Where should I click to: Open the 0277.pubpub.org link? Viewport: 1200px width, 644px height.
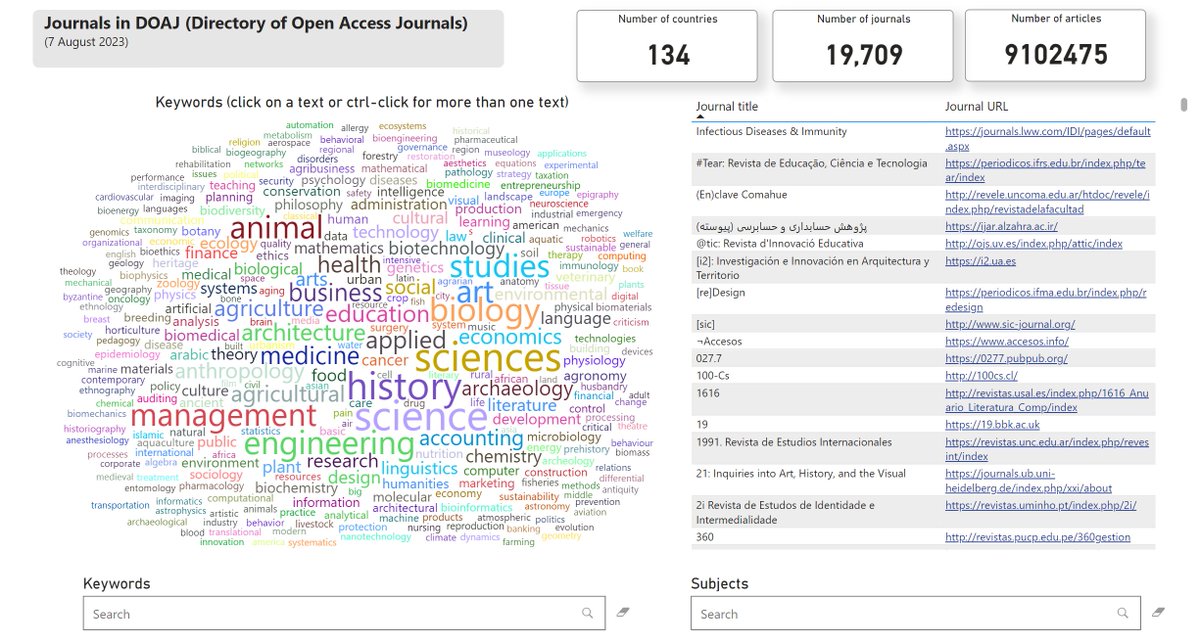pyautogui.click(x=1006, y=358)
